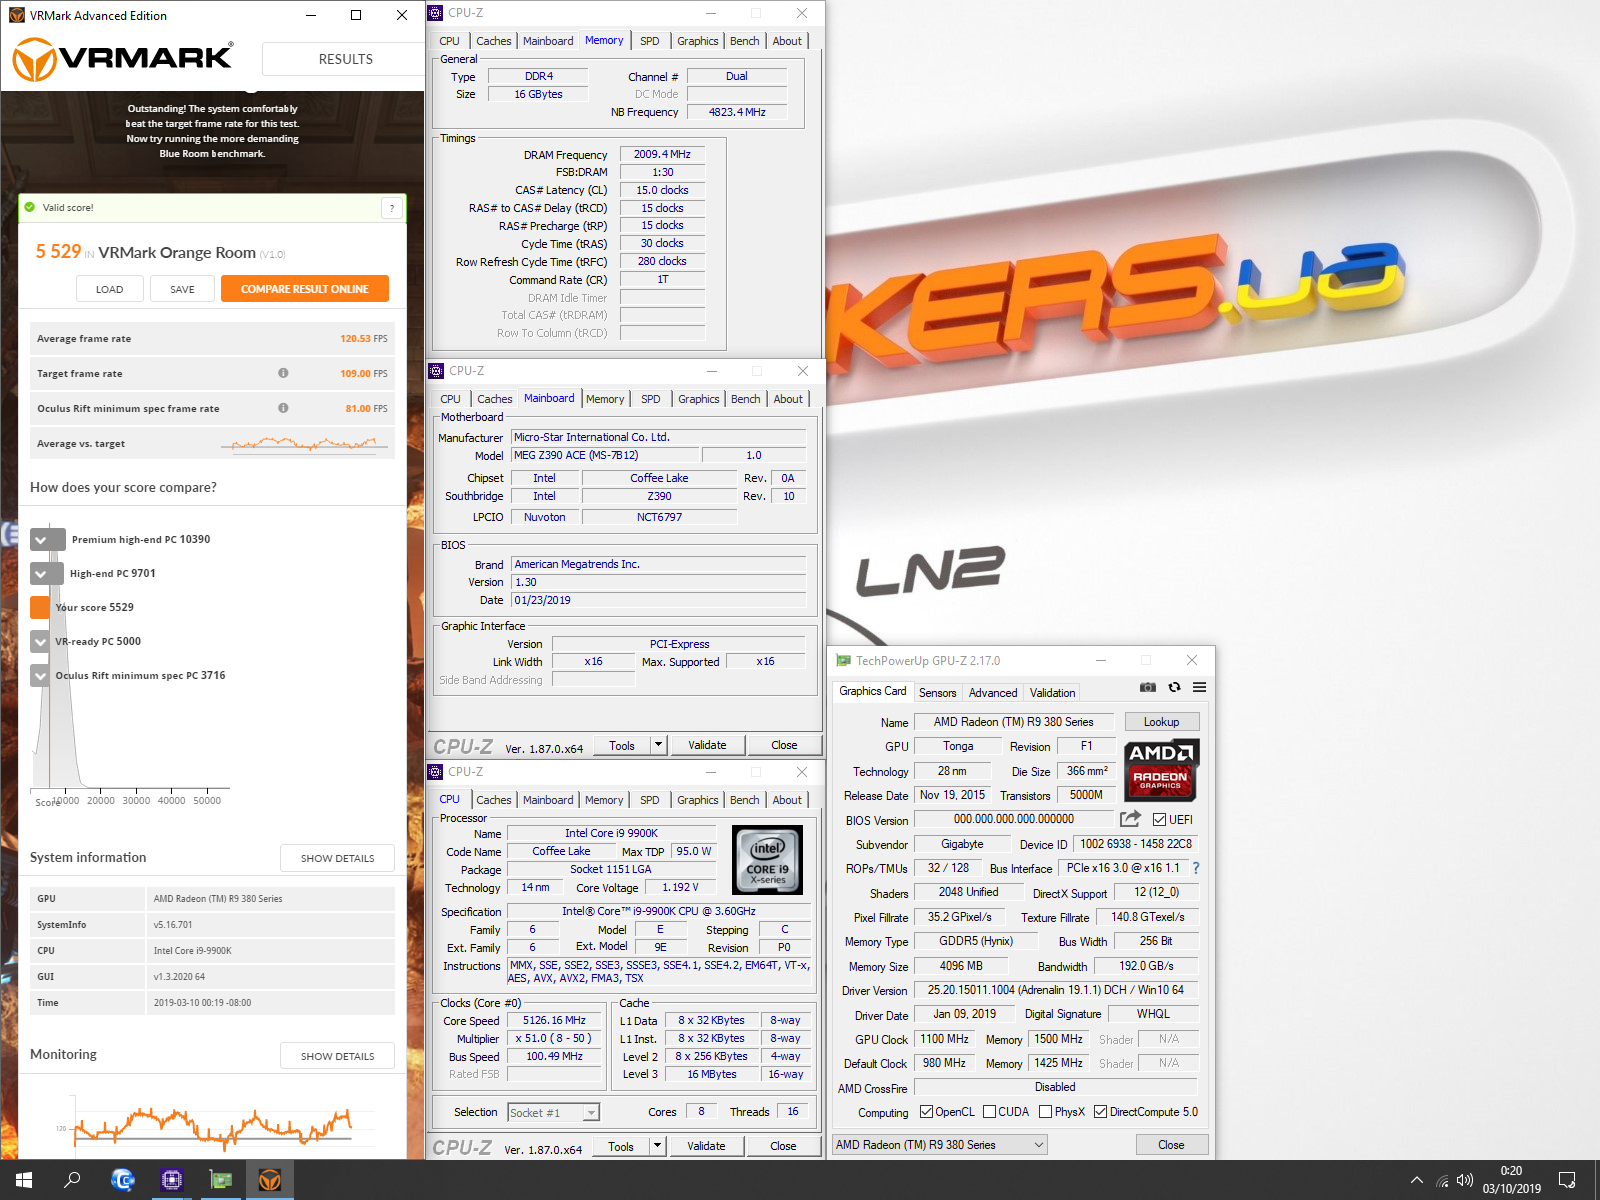Open the network tray icon
Image resolution: width=1600 pixels, height=1200 pixels.
[1442, 1180]
